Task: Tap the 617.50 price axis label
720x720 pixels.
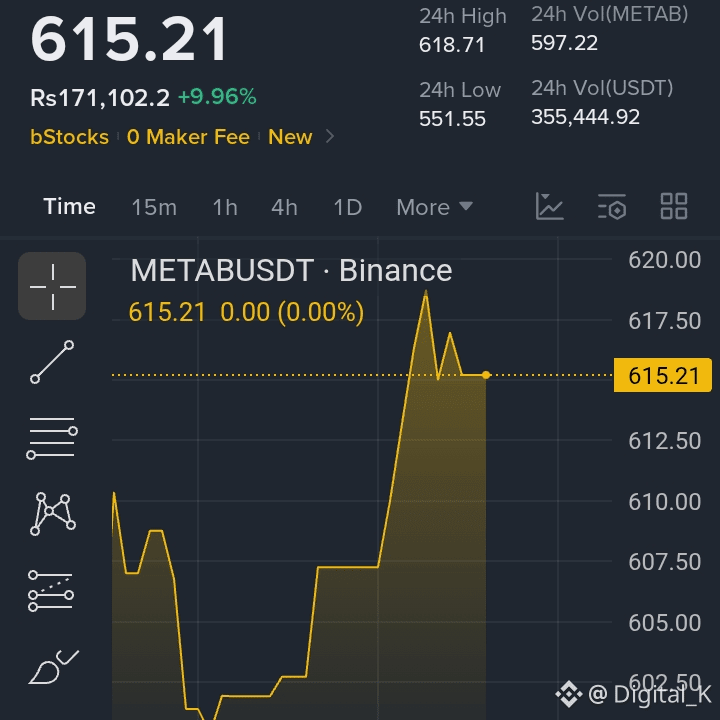Action: click(664, 321)
